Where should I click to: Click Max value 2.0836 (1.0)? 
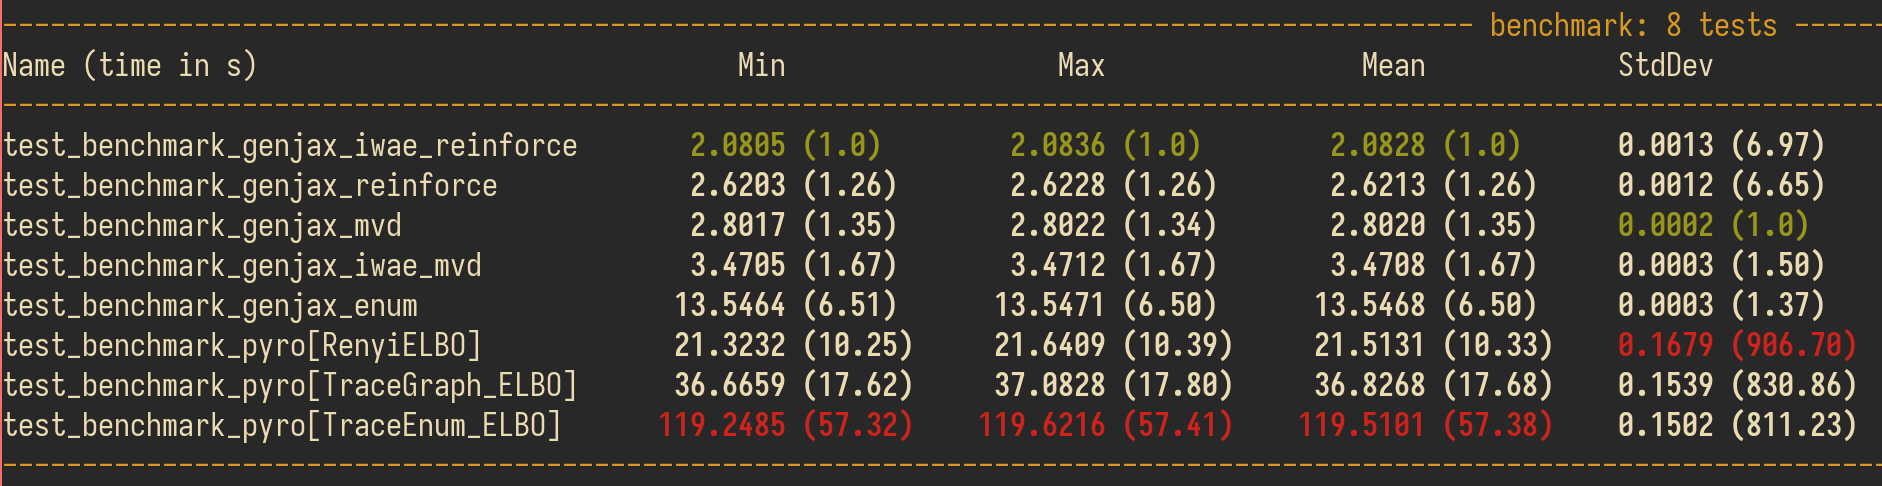[x=1106, y=146]
